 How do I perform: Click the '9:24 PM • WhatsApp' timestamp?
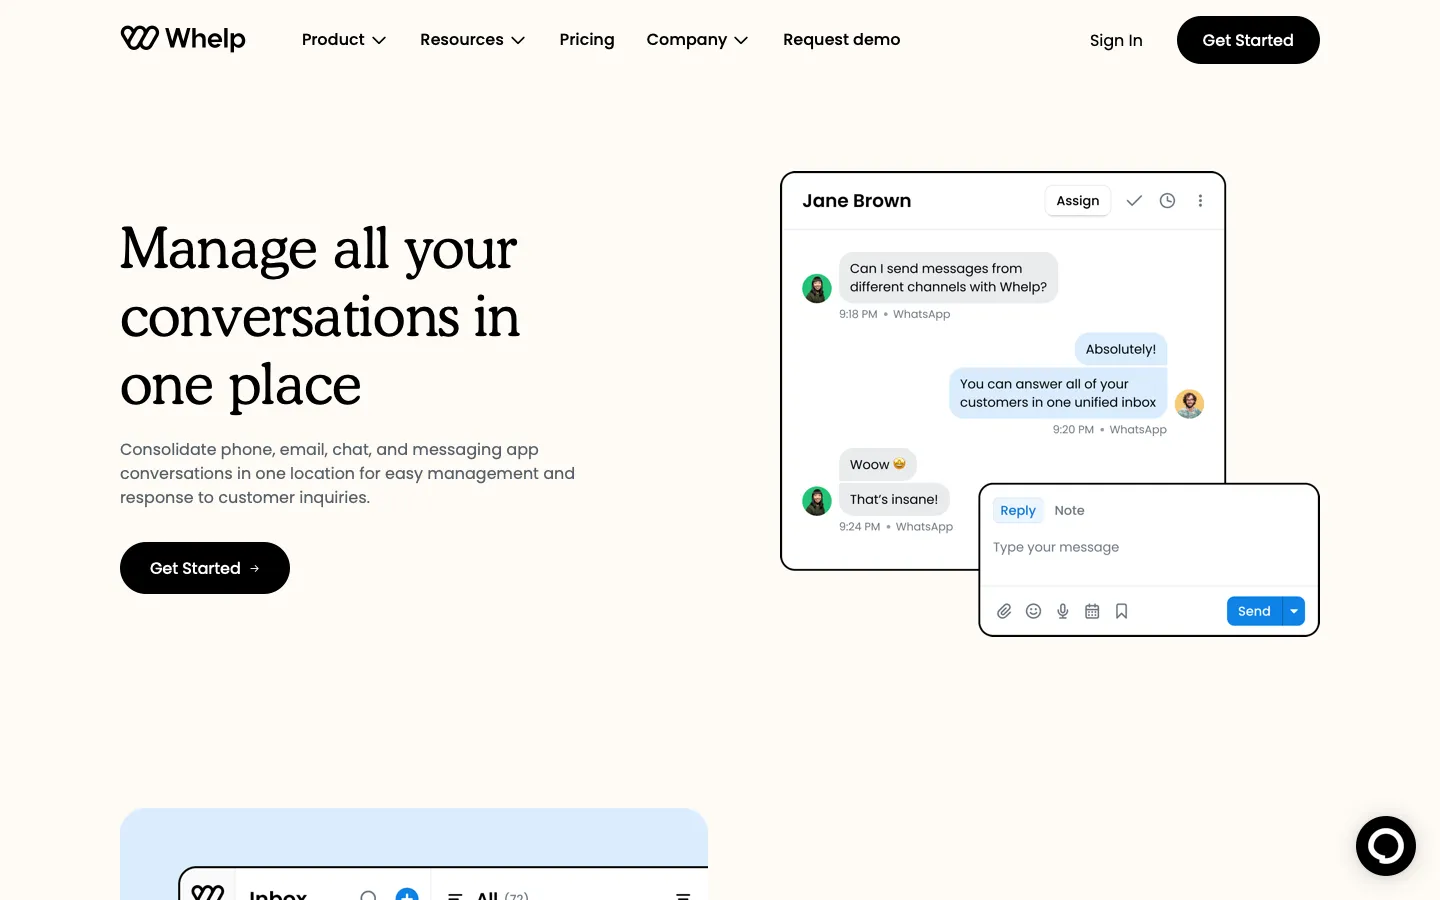[896, 526]
